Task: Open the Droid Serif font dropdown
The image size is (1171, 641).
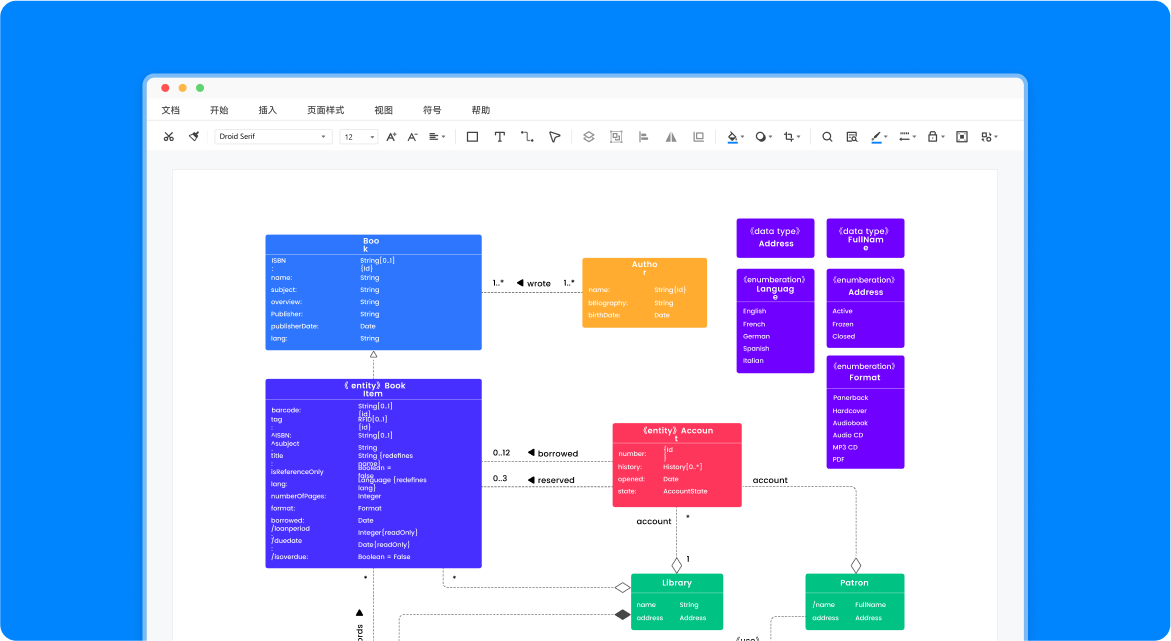Action: [273, 137]
